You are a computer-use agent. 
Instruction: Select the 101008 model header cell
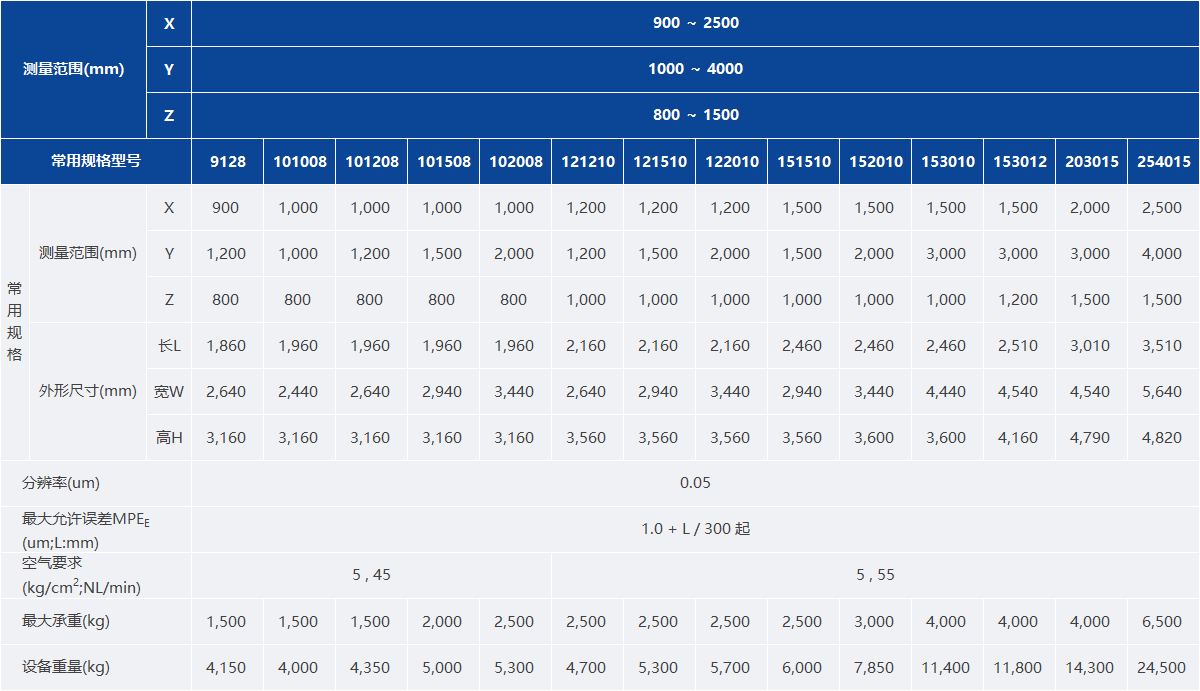pos(298,161)
